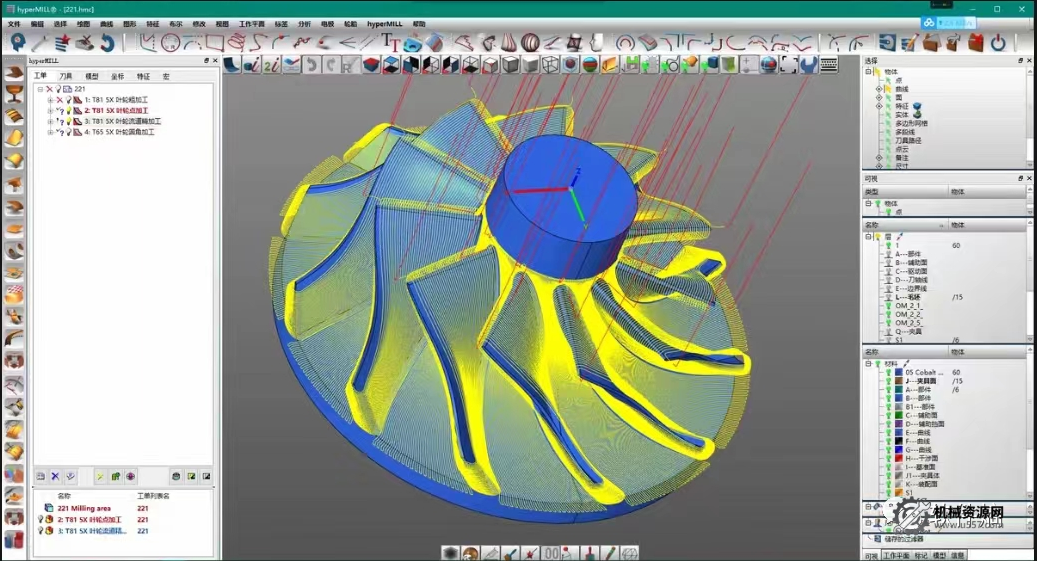Expand the 曲线 node in selection panel
Image resolution: width=1037 pixels, height=561 pixels.
879,89
